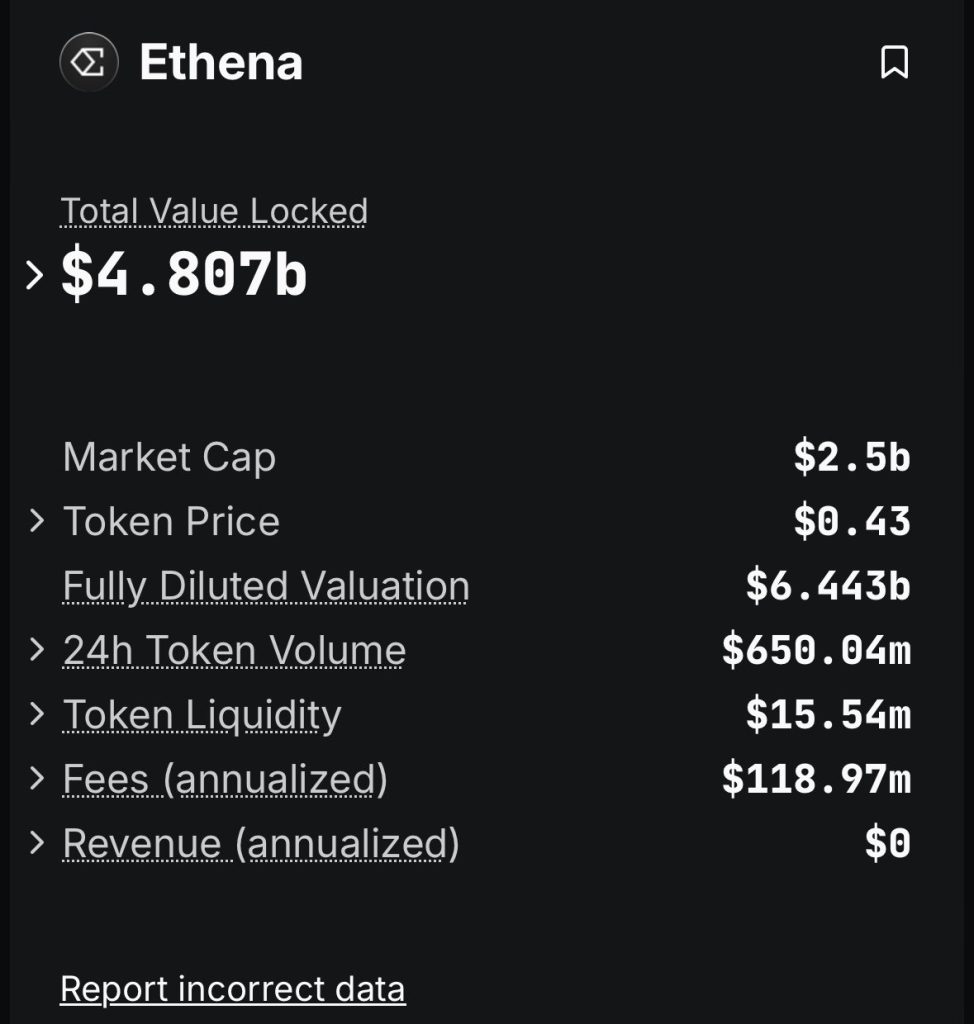Expand the 24h Token Volume chevron
This screenshot has height=1024, width=974.
coord(37,650)
